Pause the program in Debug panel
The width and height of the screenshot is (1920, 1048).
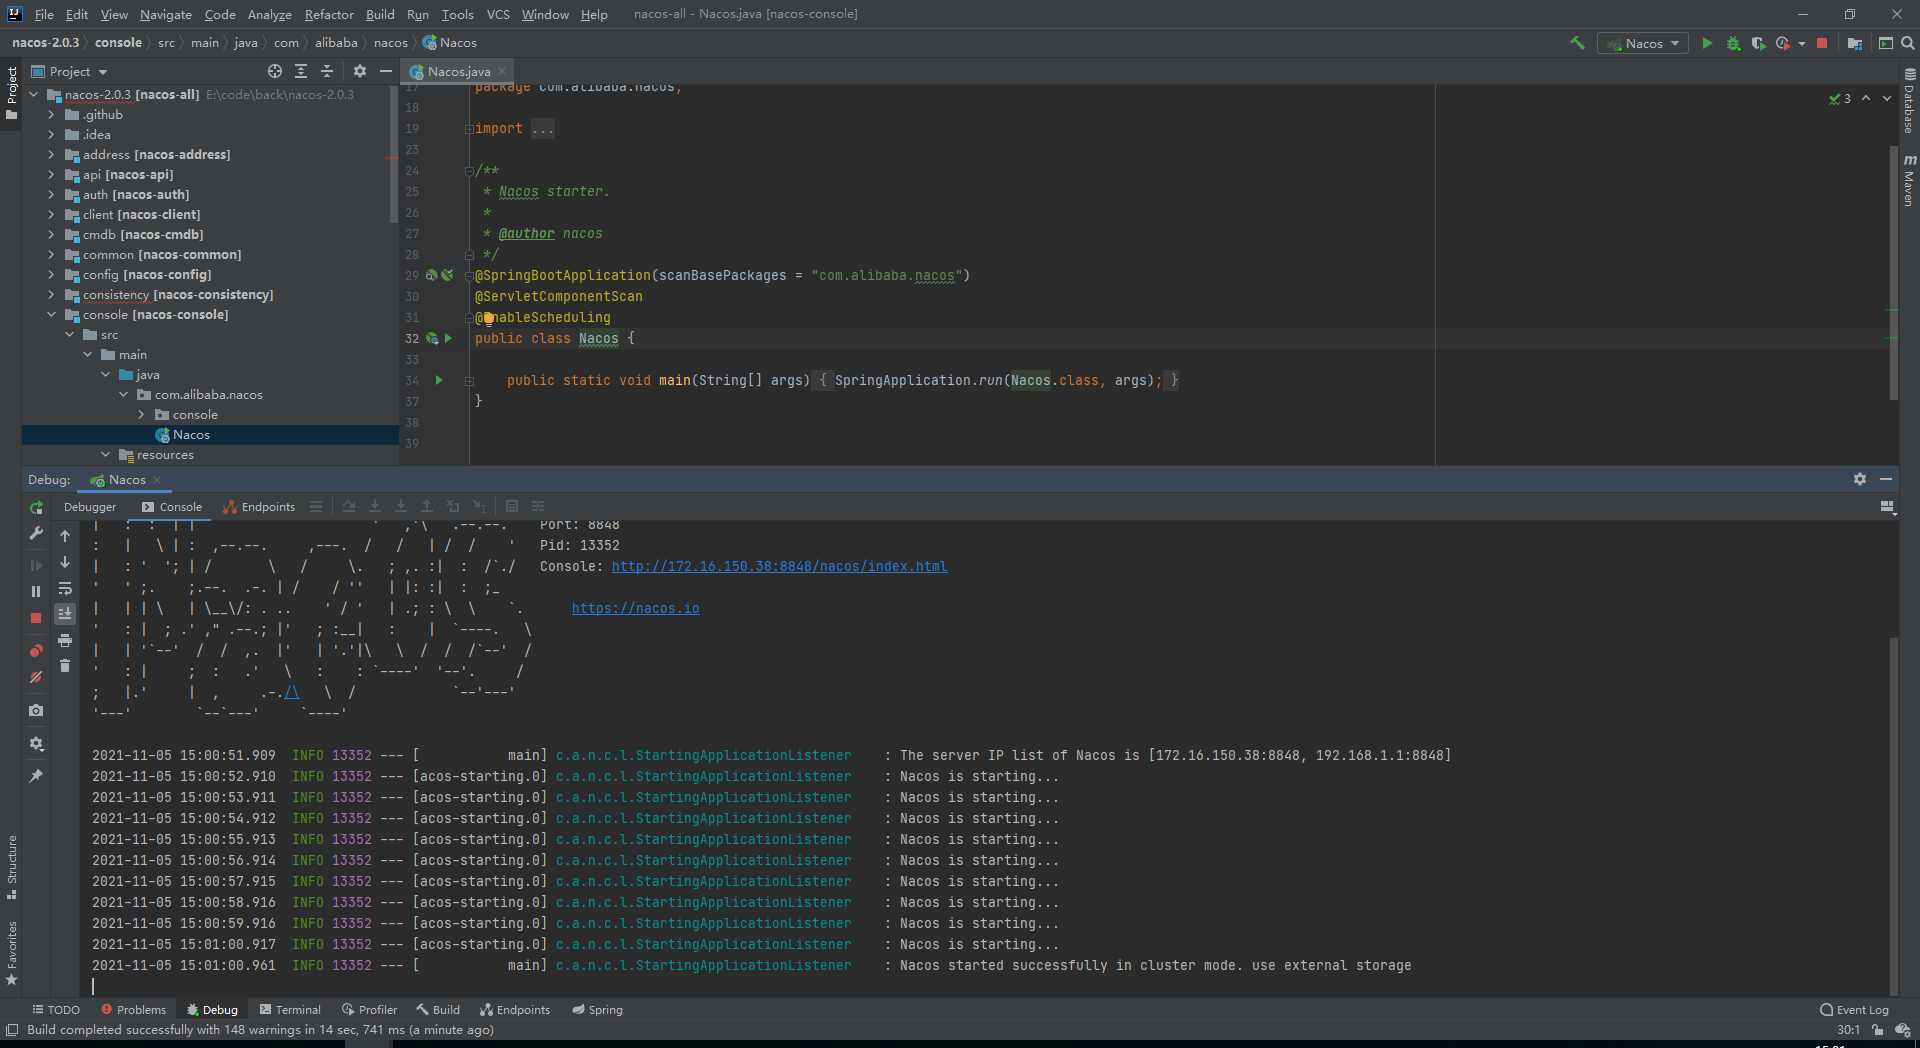point(36,591)
